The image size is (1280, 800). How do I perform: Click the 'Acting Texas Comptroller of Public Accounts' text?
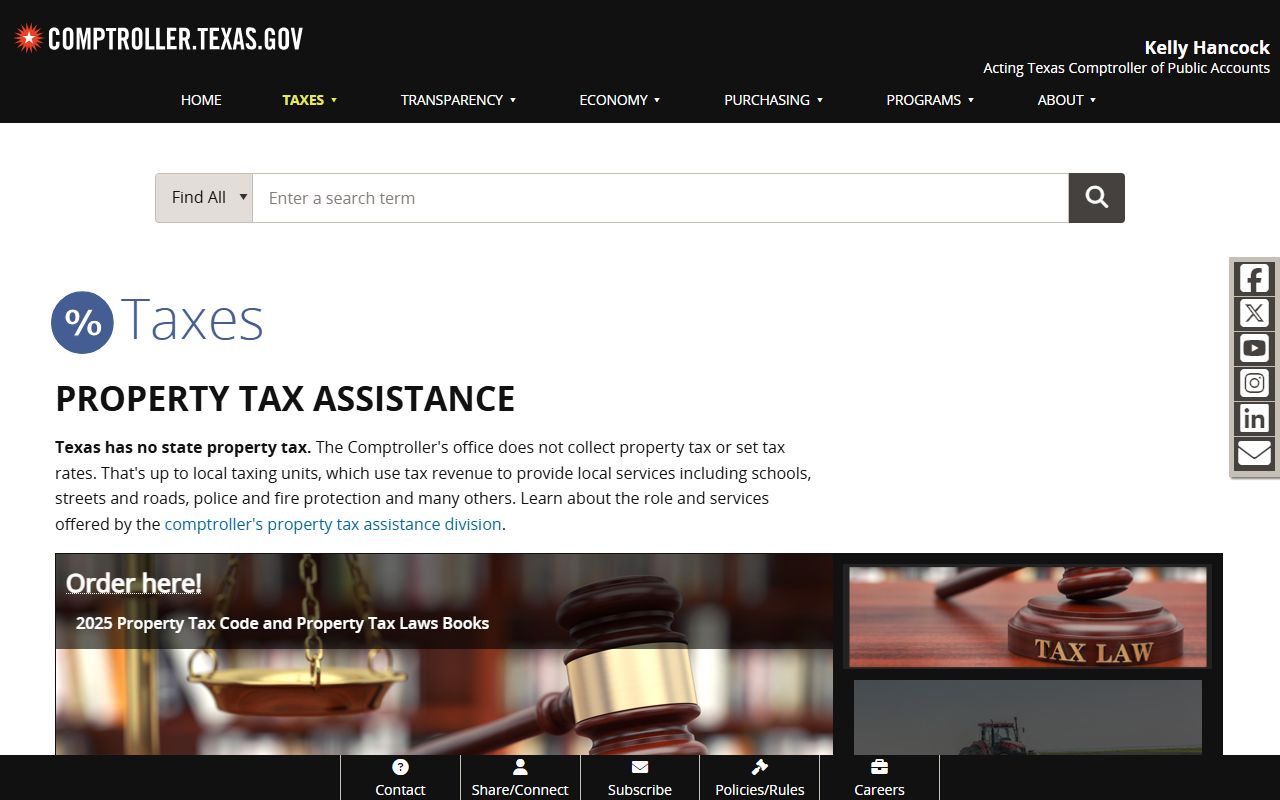(1126, 68)
